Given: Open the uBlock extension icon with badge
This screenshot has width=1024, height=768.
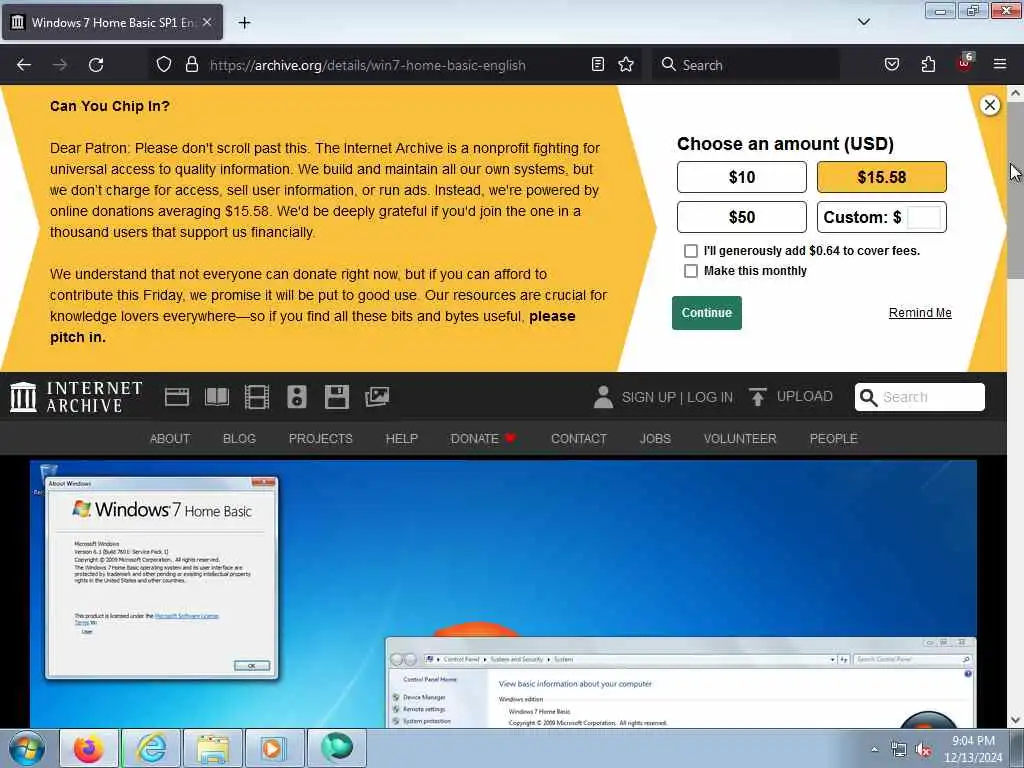Looking at the screenshot, I should tap(964, 63).
